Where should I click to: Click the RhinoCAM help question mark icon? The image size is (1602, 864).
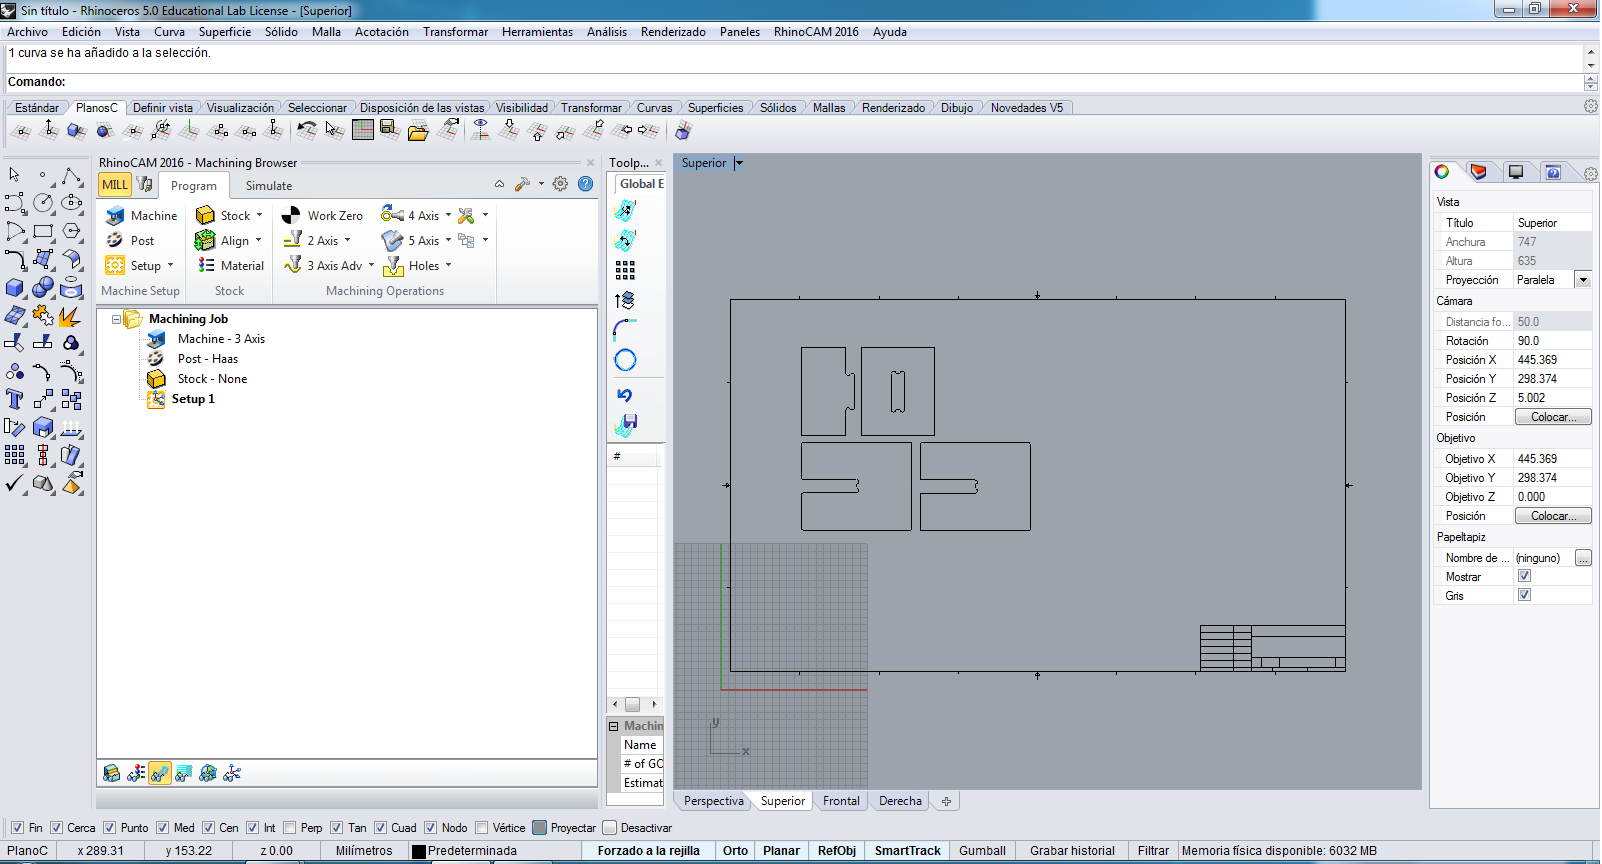pyautogui.click(x=586, y=184)
